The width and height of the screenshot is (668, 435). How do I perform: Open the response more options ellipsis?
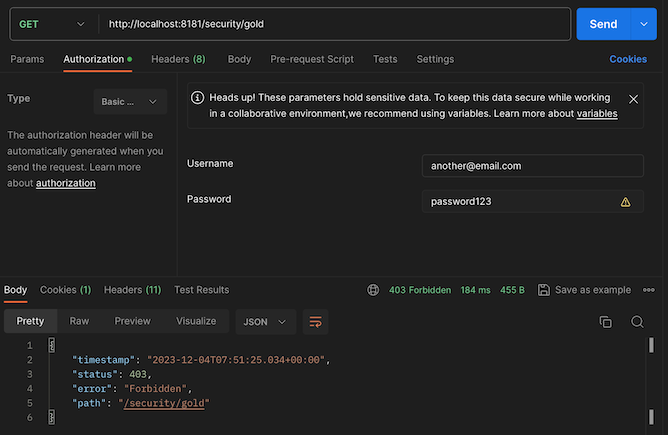coord(649,290)
